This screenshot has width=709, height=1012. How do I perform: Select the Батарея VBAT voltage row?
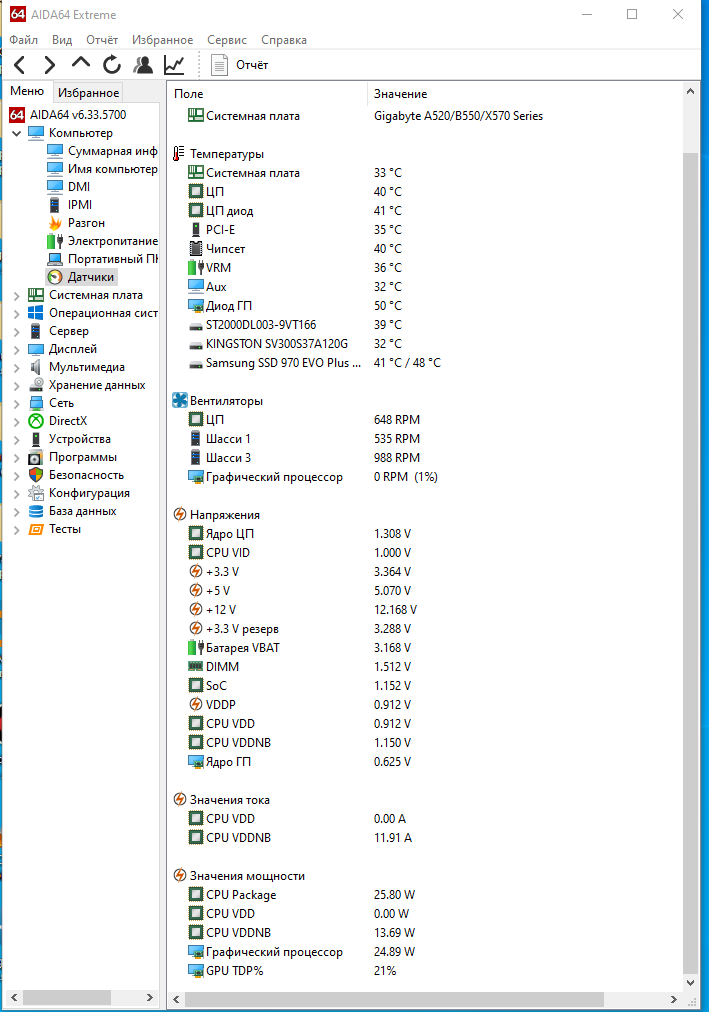click(424, 647)
